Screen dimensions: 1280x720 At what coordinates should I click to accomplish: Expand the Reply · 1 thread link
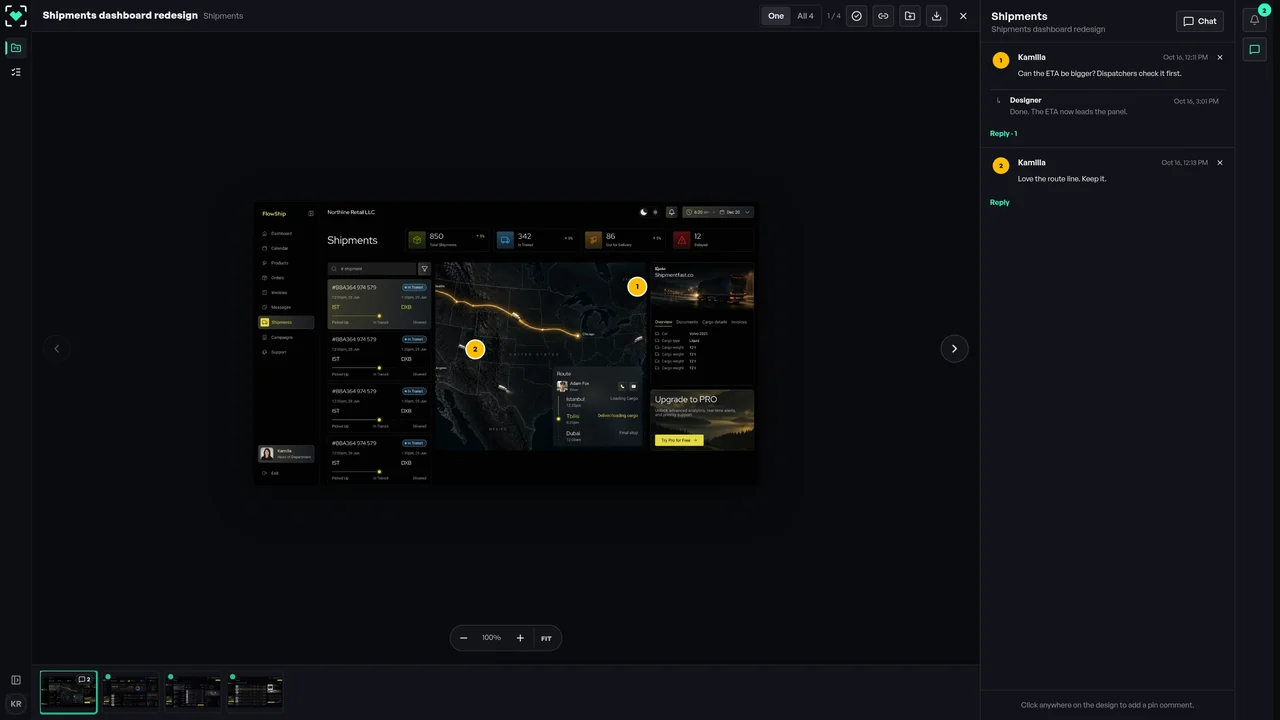pyautogui.click(x=1003, y=133)
